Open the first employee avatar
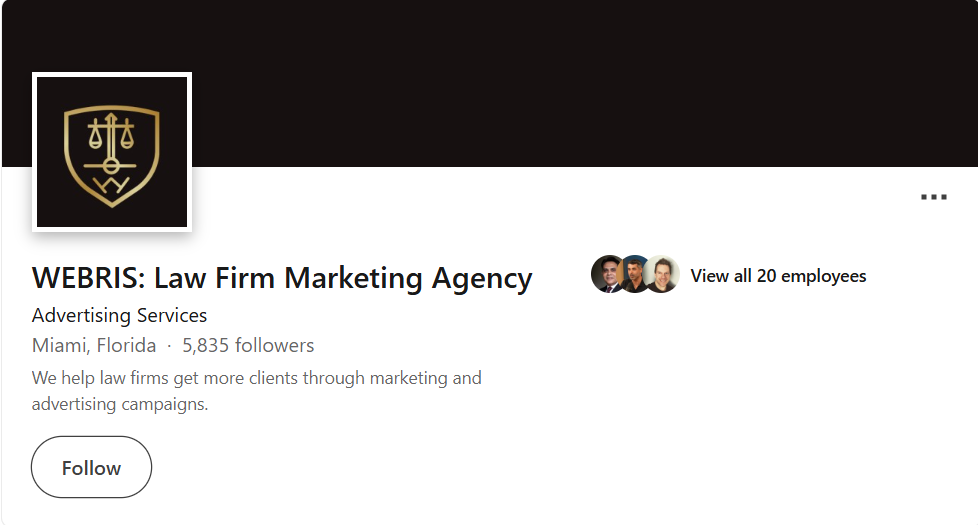The height and width of the screenshot is (525, 978). [607, 275]
